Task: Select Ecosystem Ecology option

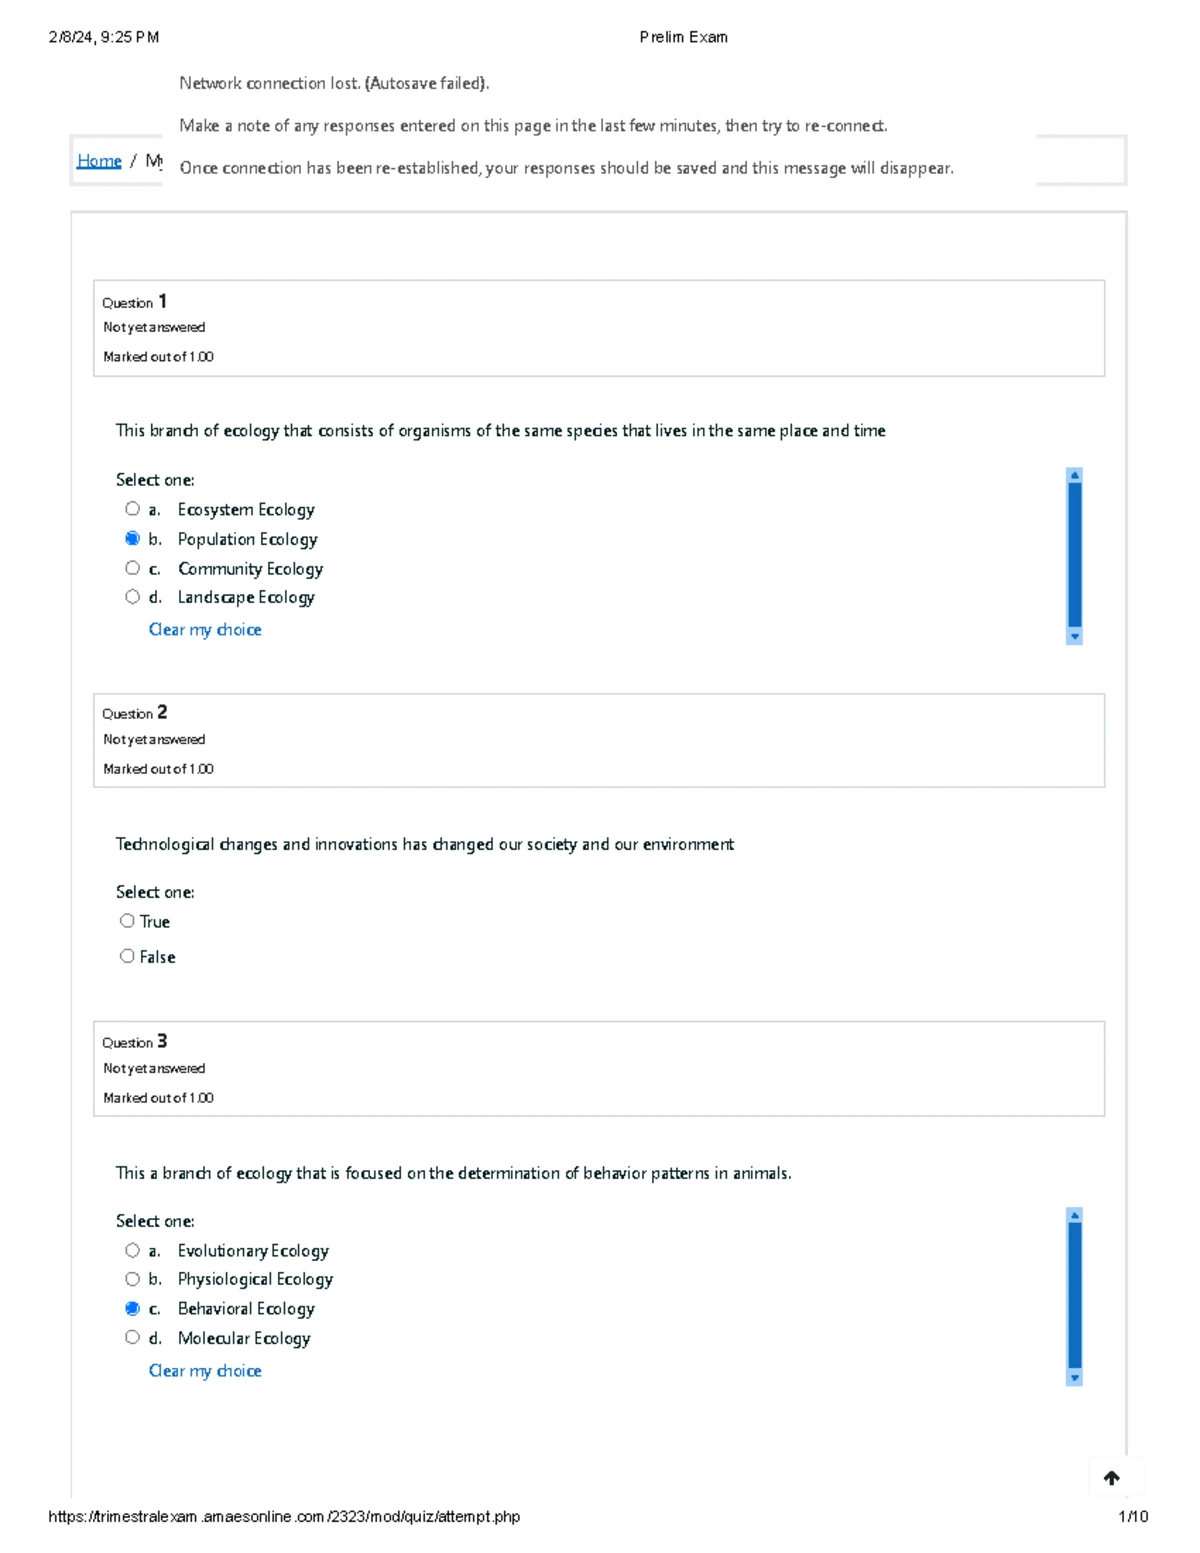Action: (x=132, y=509)
